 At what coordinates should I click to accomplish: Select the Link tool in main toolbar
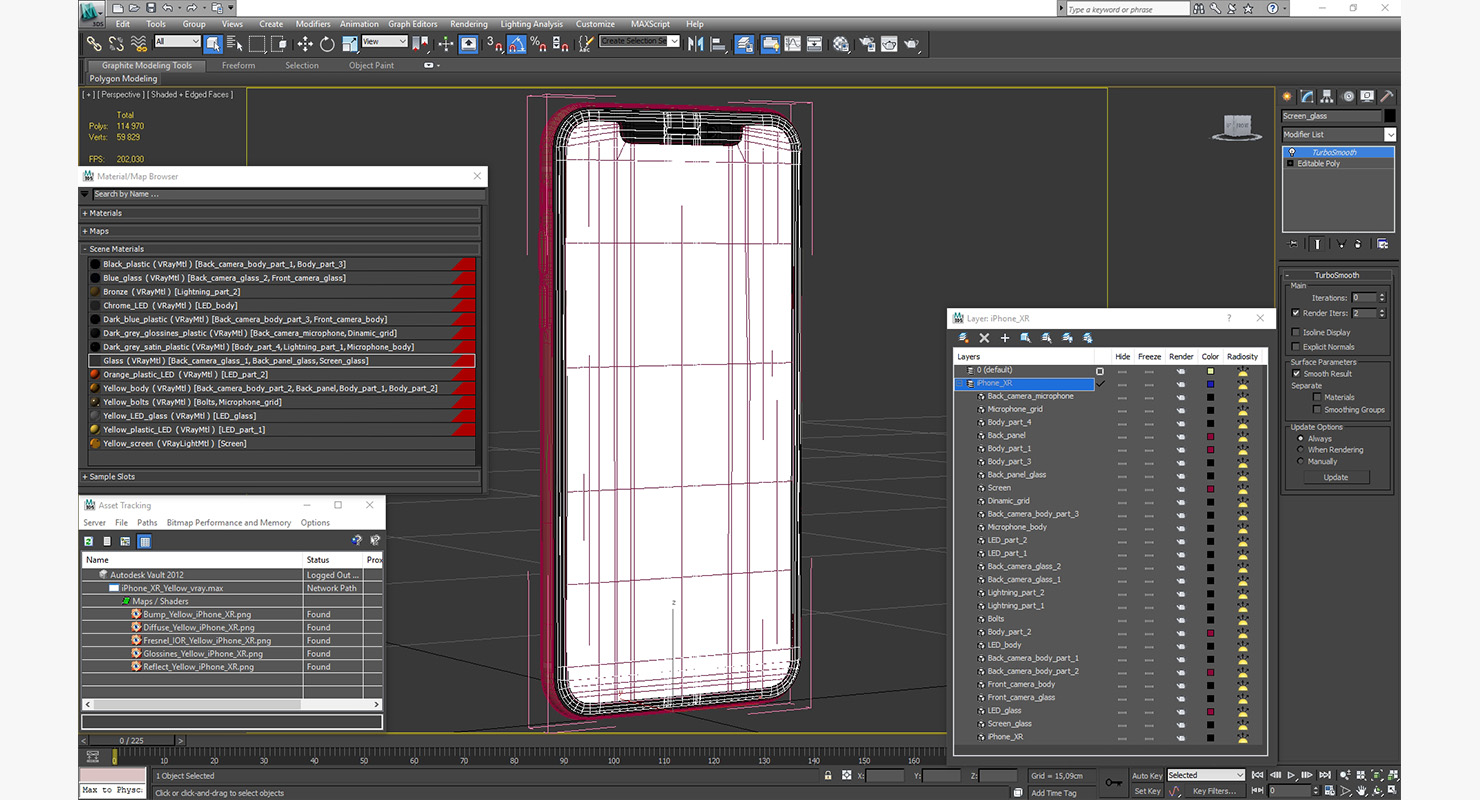(93, 44)
